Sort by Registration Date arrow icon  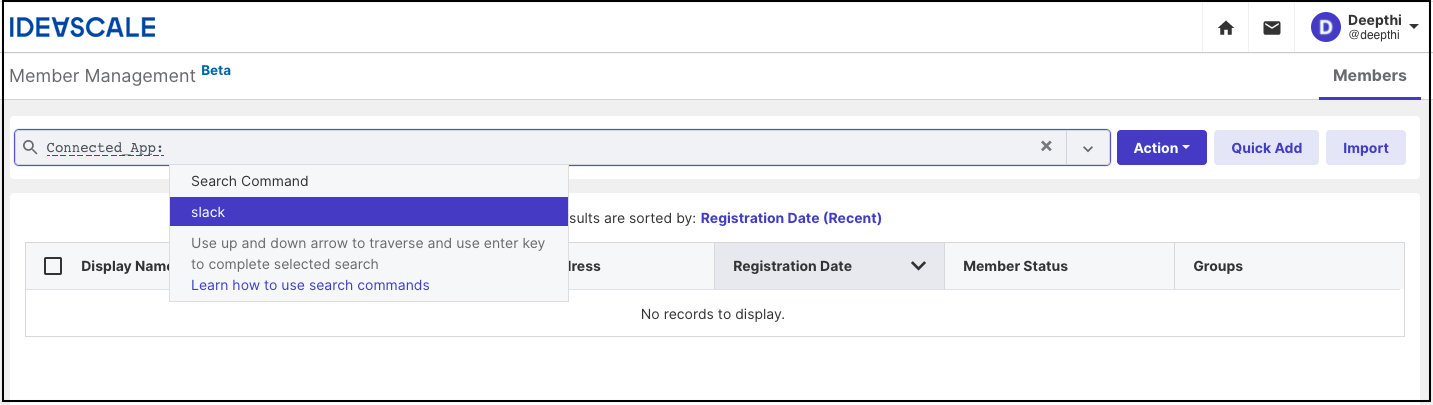point(918,266)
